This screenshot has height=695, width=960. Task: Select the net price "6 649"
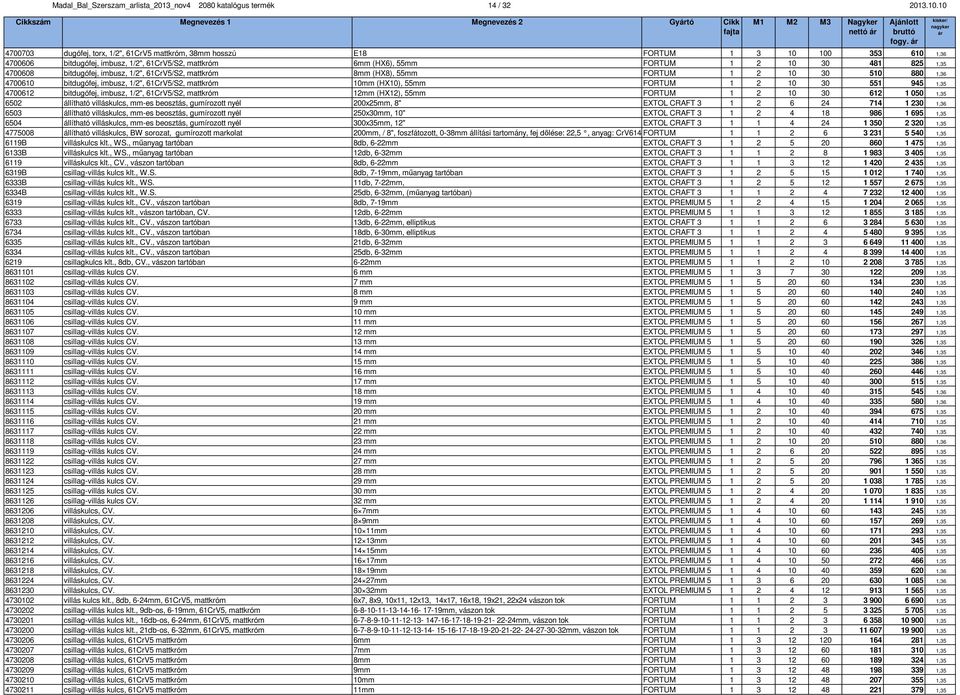[x=872, y=242]
